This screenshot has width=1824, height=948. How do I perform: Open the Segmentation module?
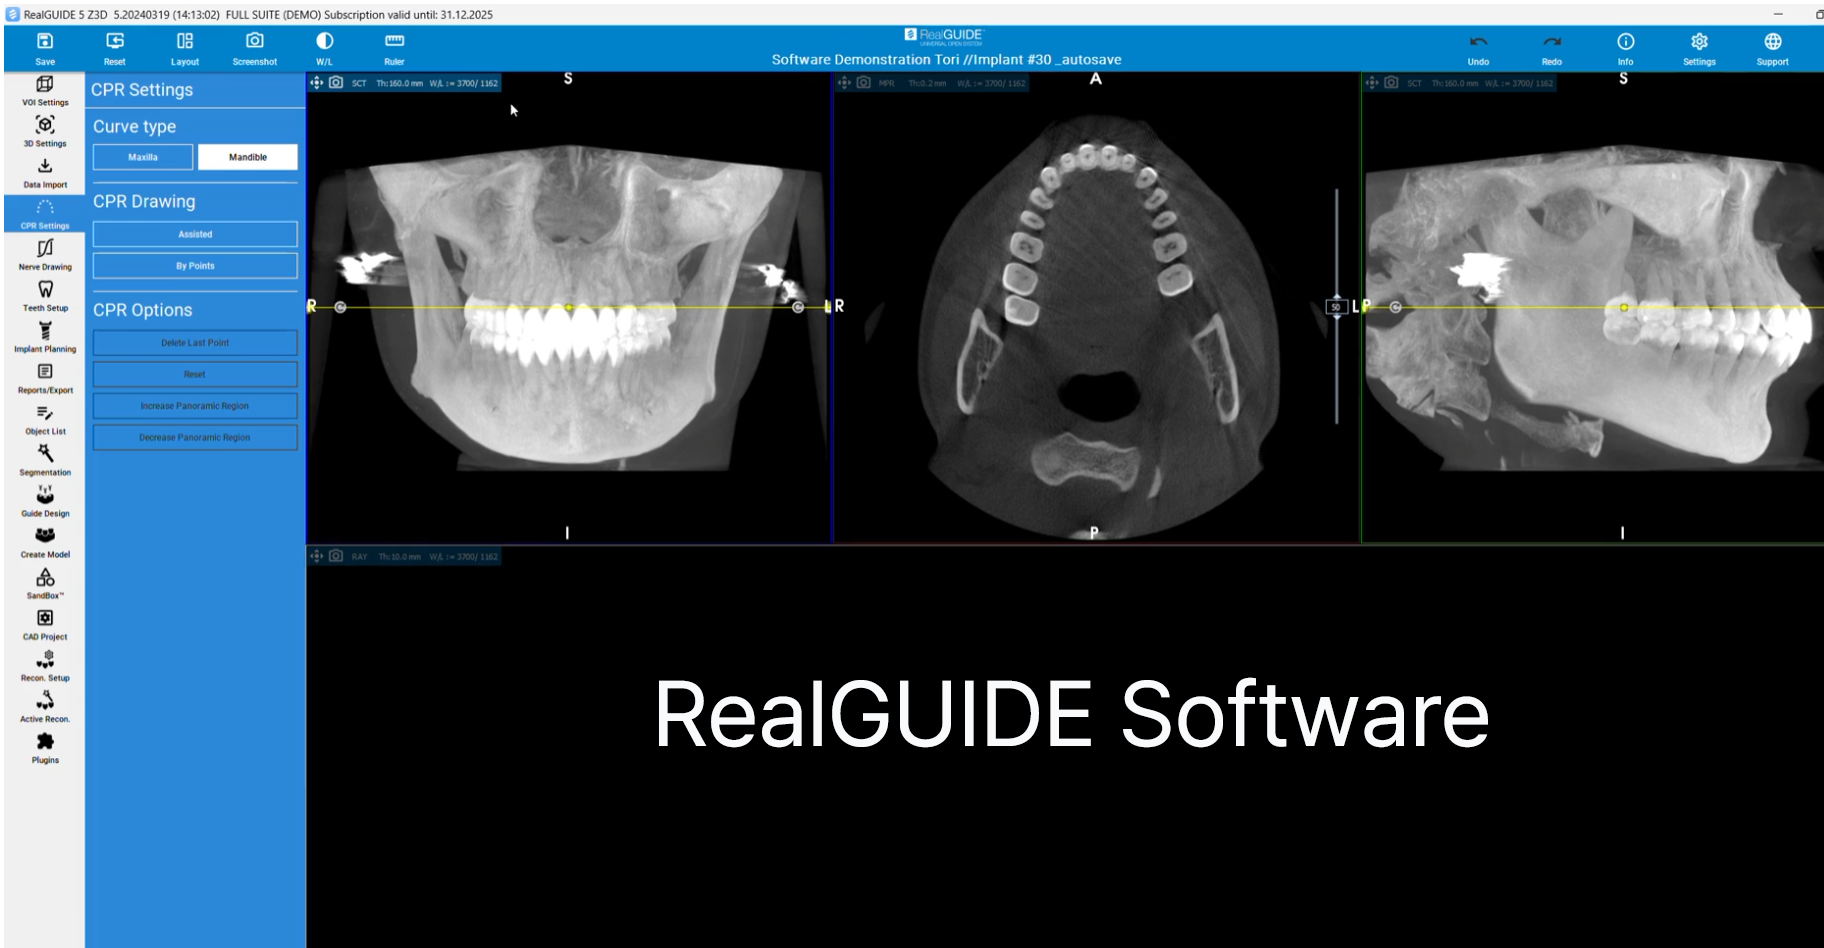pyautogui.click(x=45, y=459)
